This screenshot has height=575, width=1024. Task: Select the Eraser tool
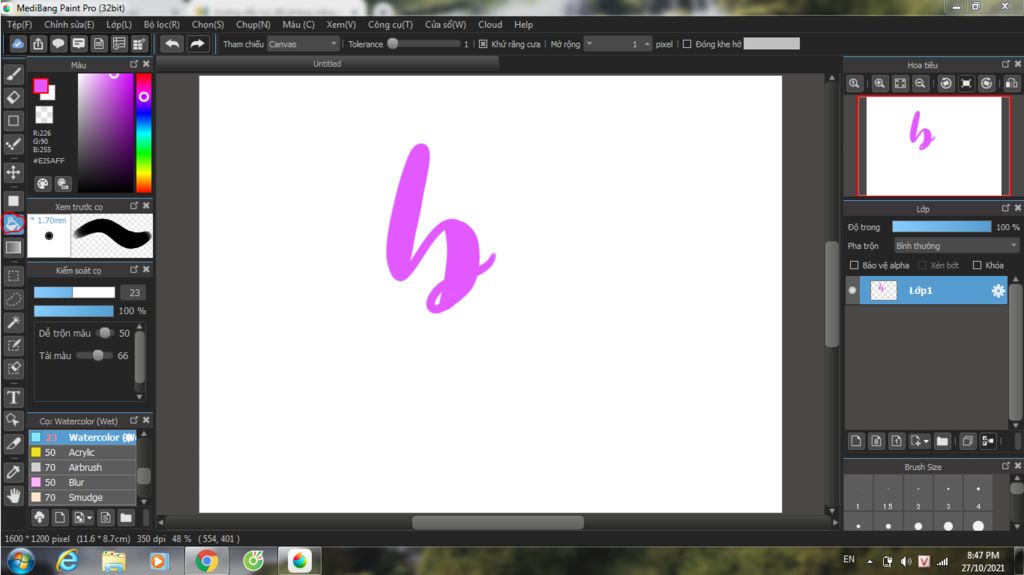coord(13,97)
